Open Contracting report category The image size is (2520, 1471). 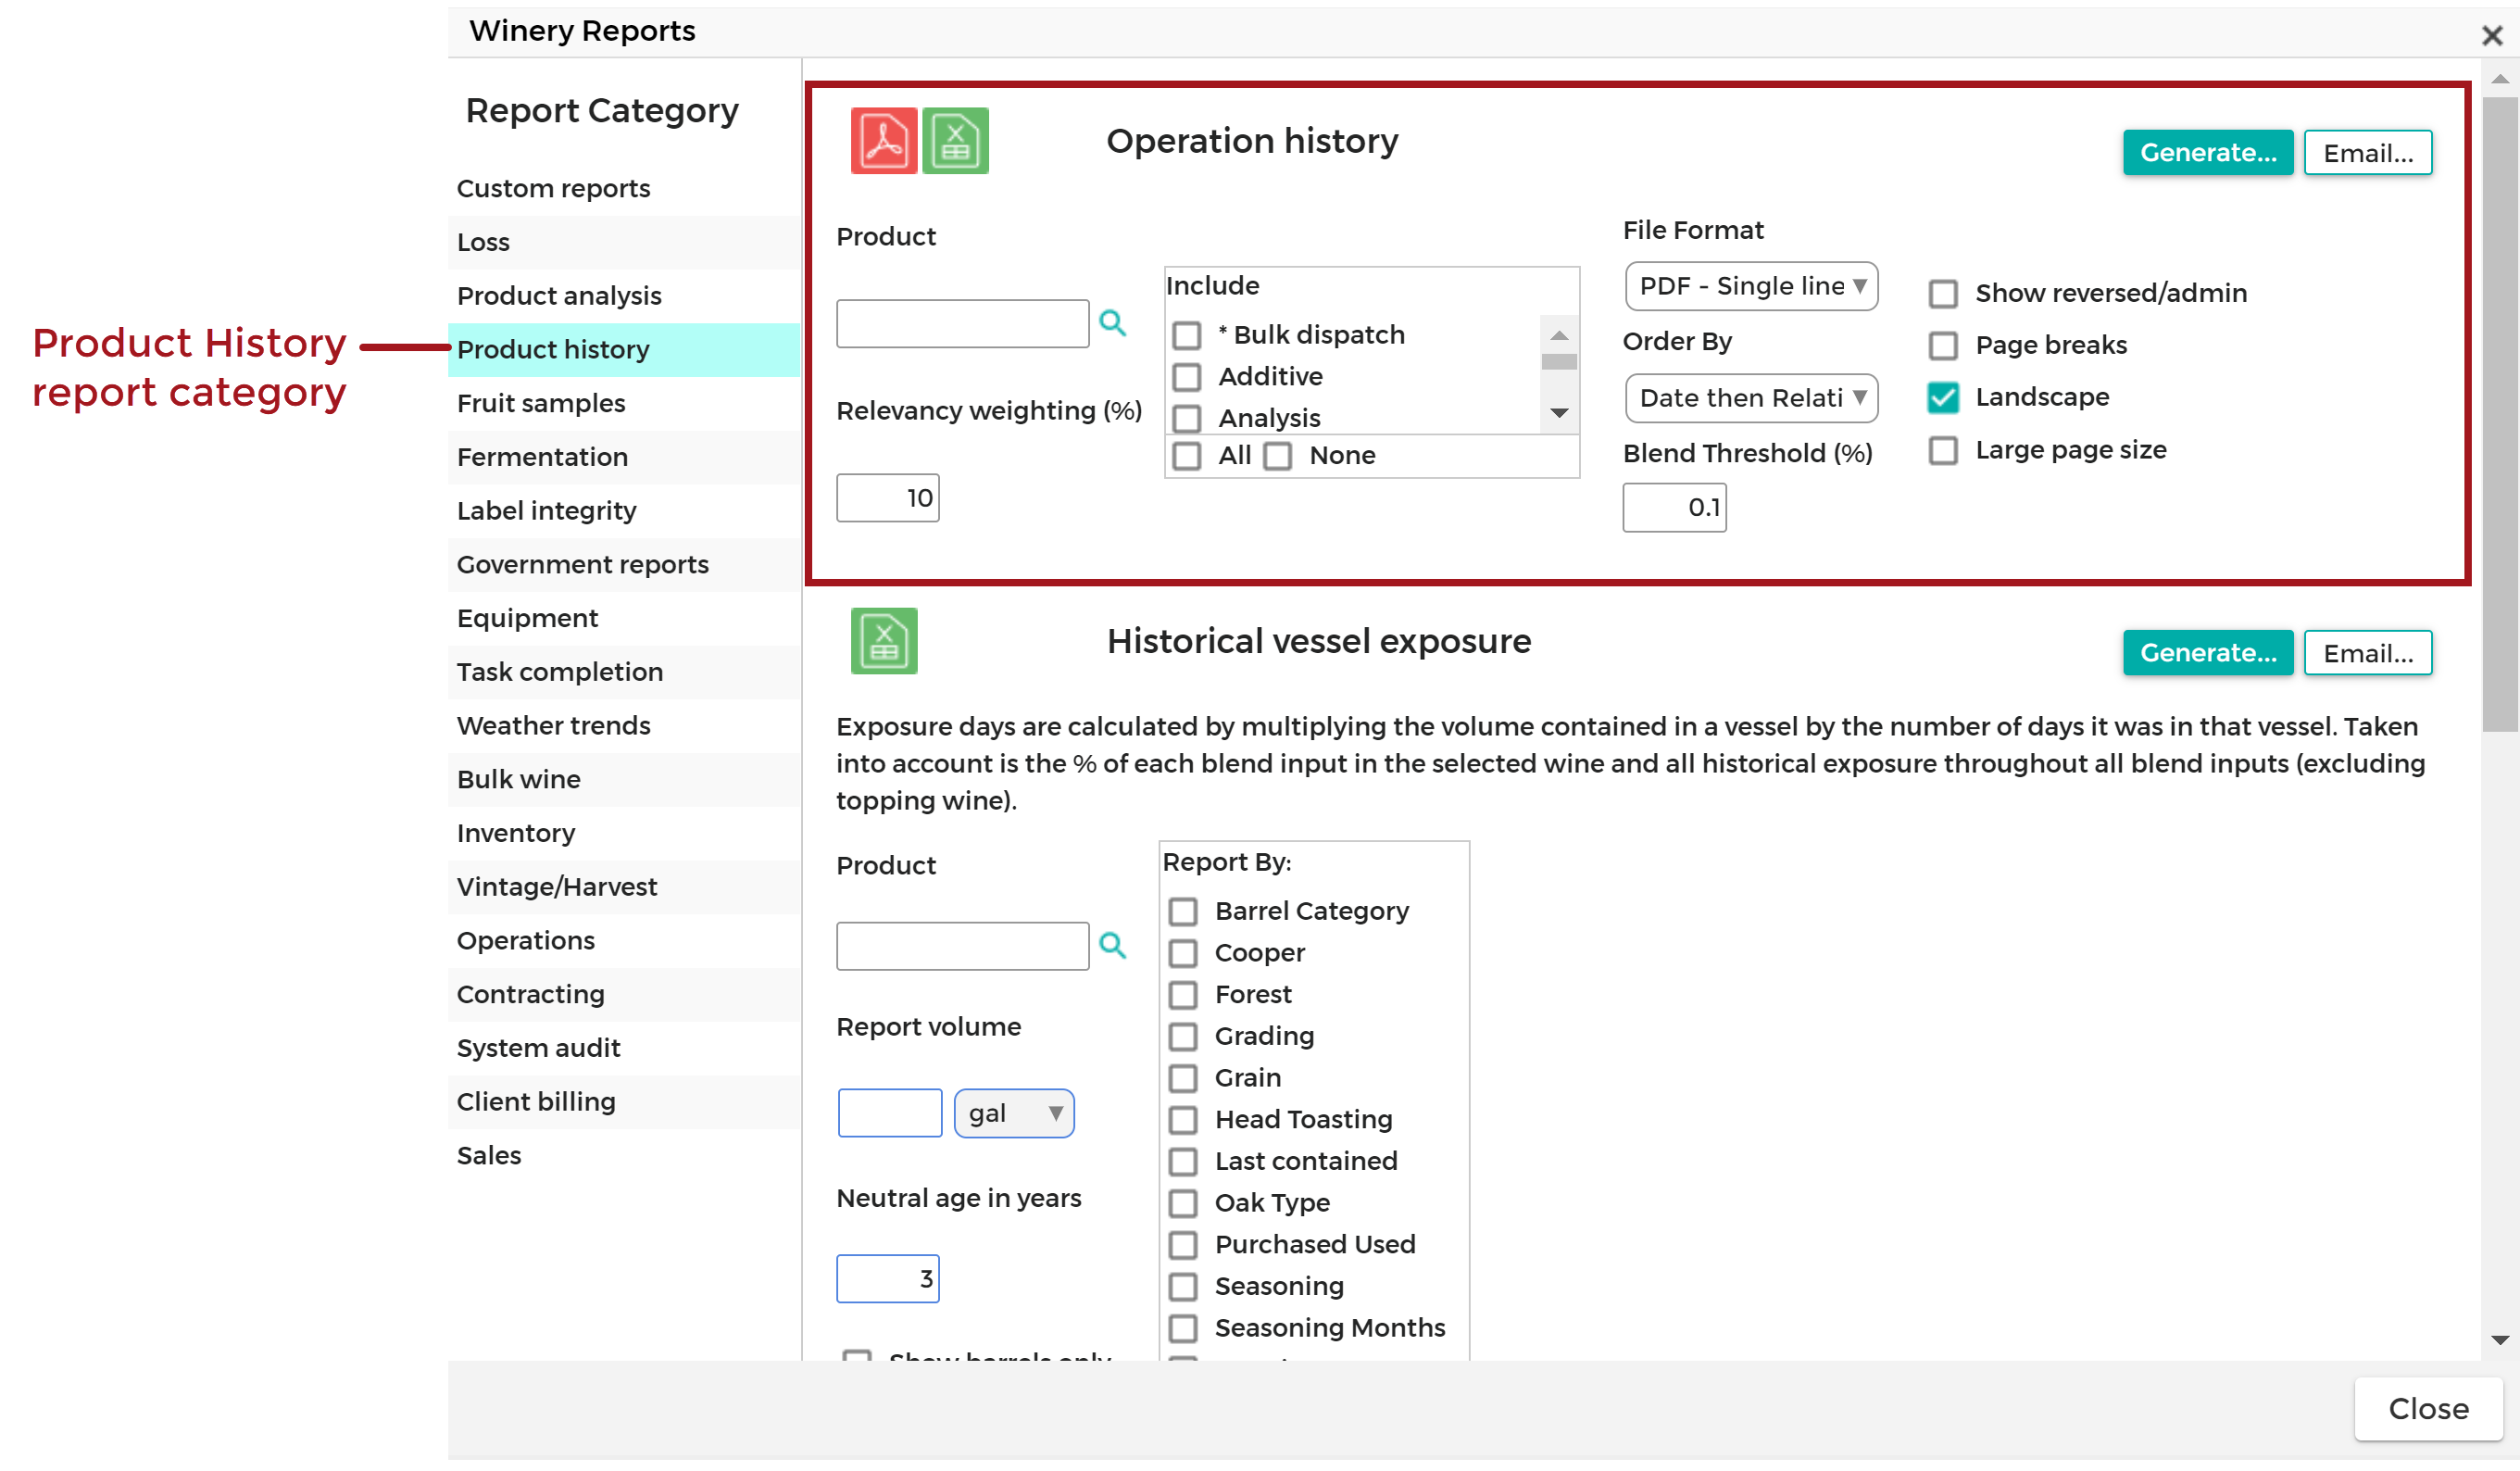tap(624, 995)
